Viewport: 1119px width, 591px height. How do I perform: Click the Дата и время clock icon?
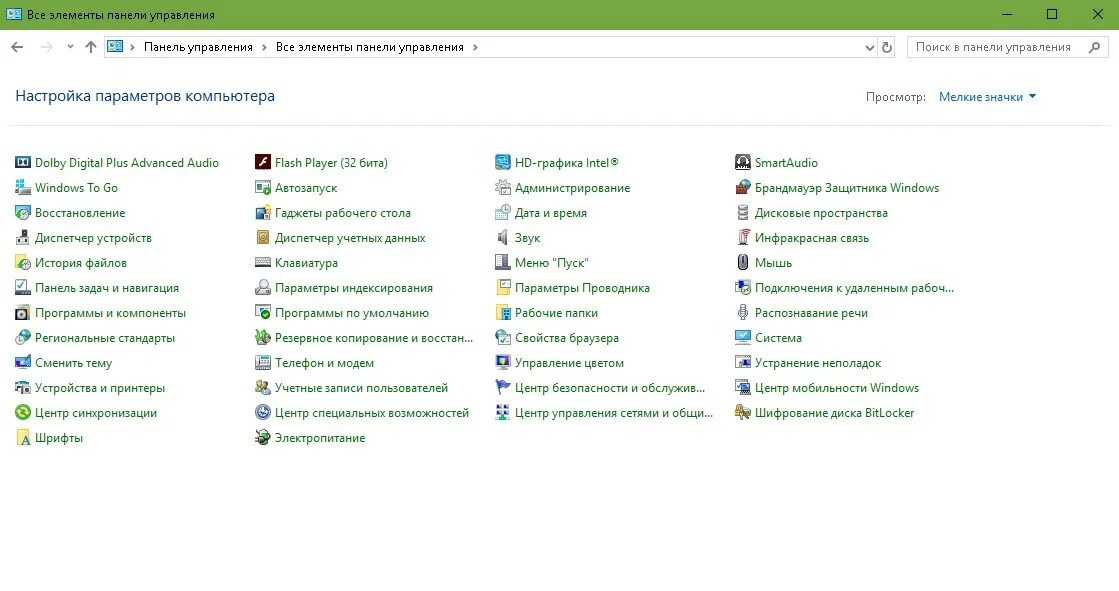tap(503, 213)
